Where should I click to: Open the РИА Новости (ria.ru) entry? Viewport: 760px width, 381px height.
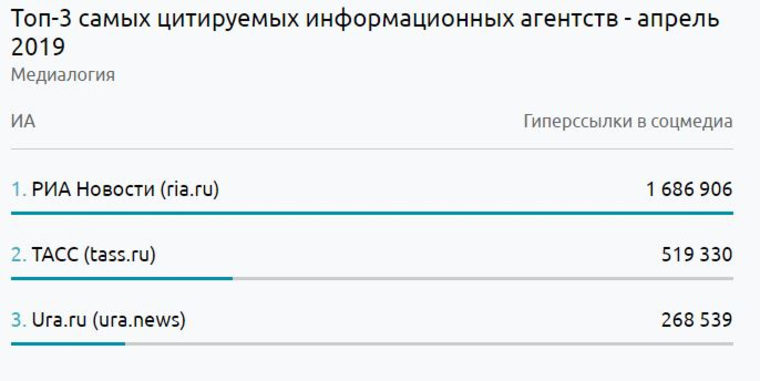click(126, 189)
